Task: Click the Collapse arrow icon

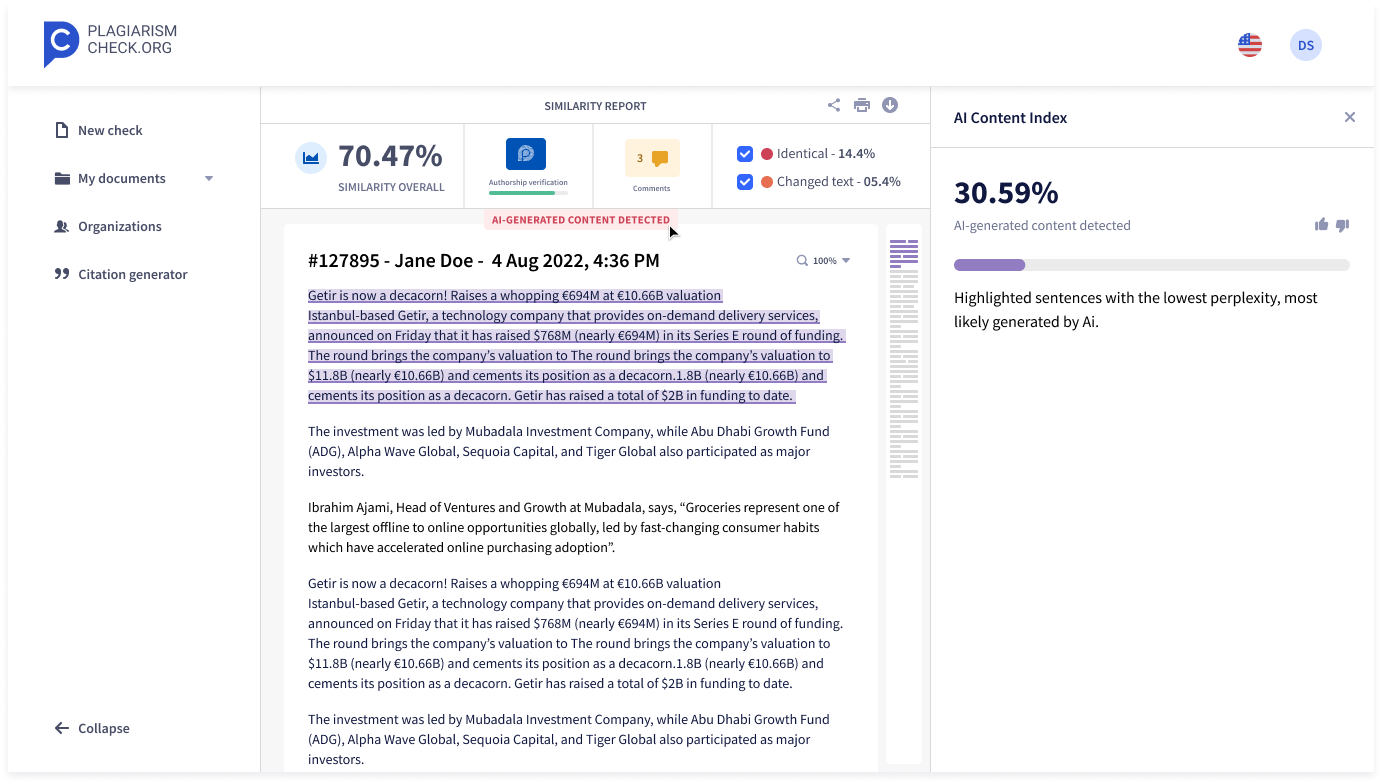Action: 62,728
